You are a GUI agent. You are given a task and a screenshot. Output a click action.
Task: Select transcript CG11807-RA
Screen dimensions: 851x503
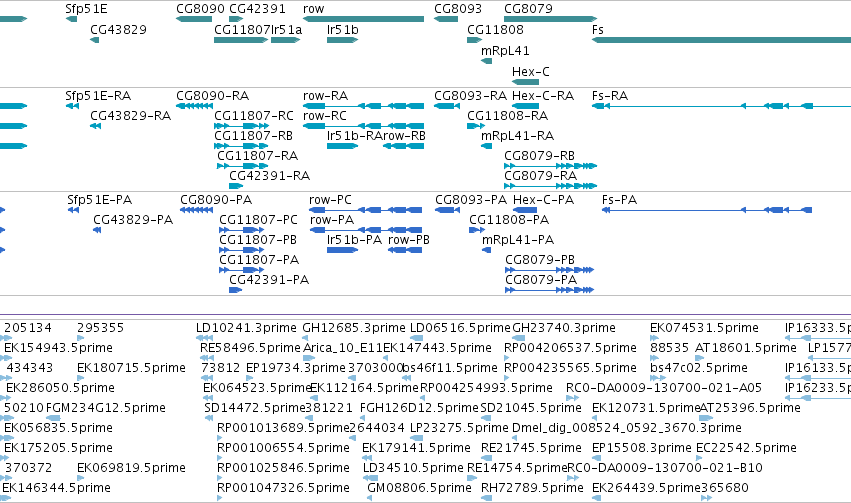pos(257,156)
